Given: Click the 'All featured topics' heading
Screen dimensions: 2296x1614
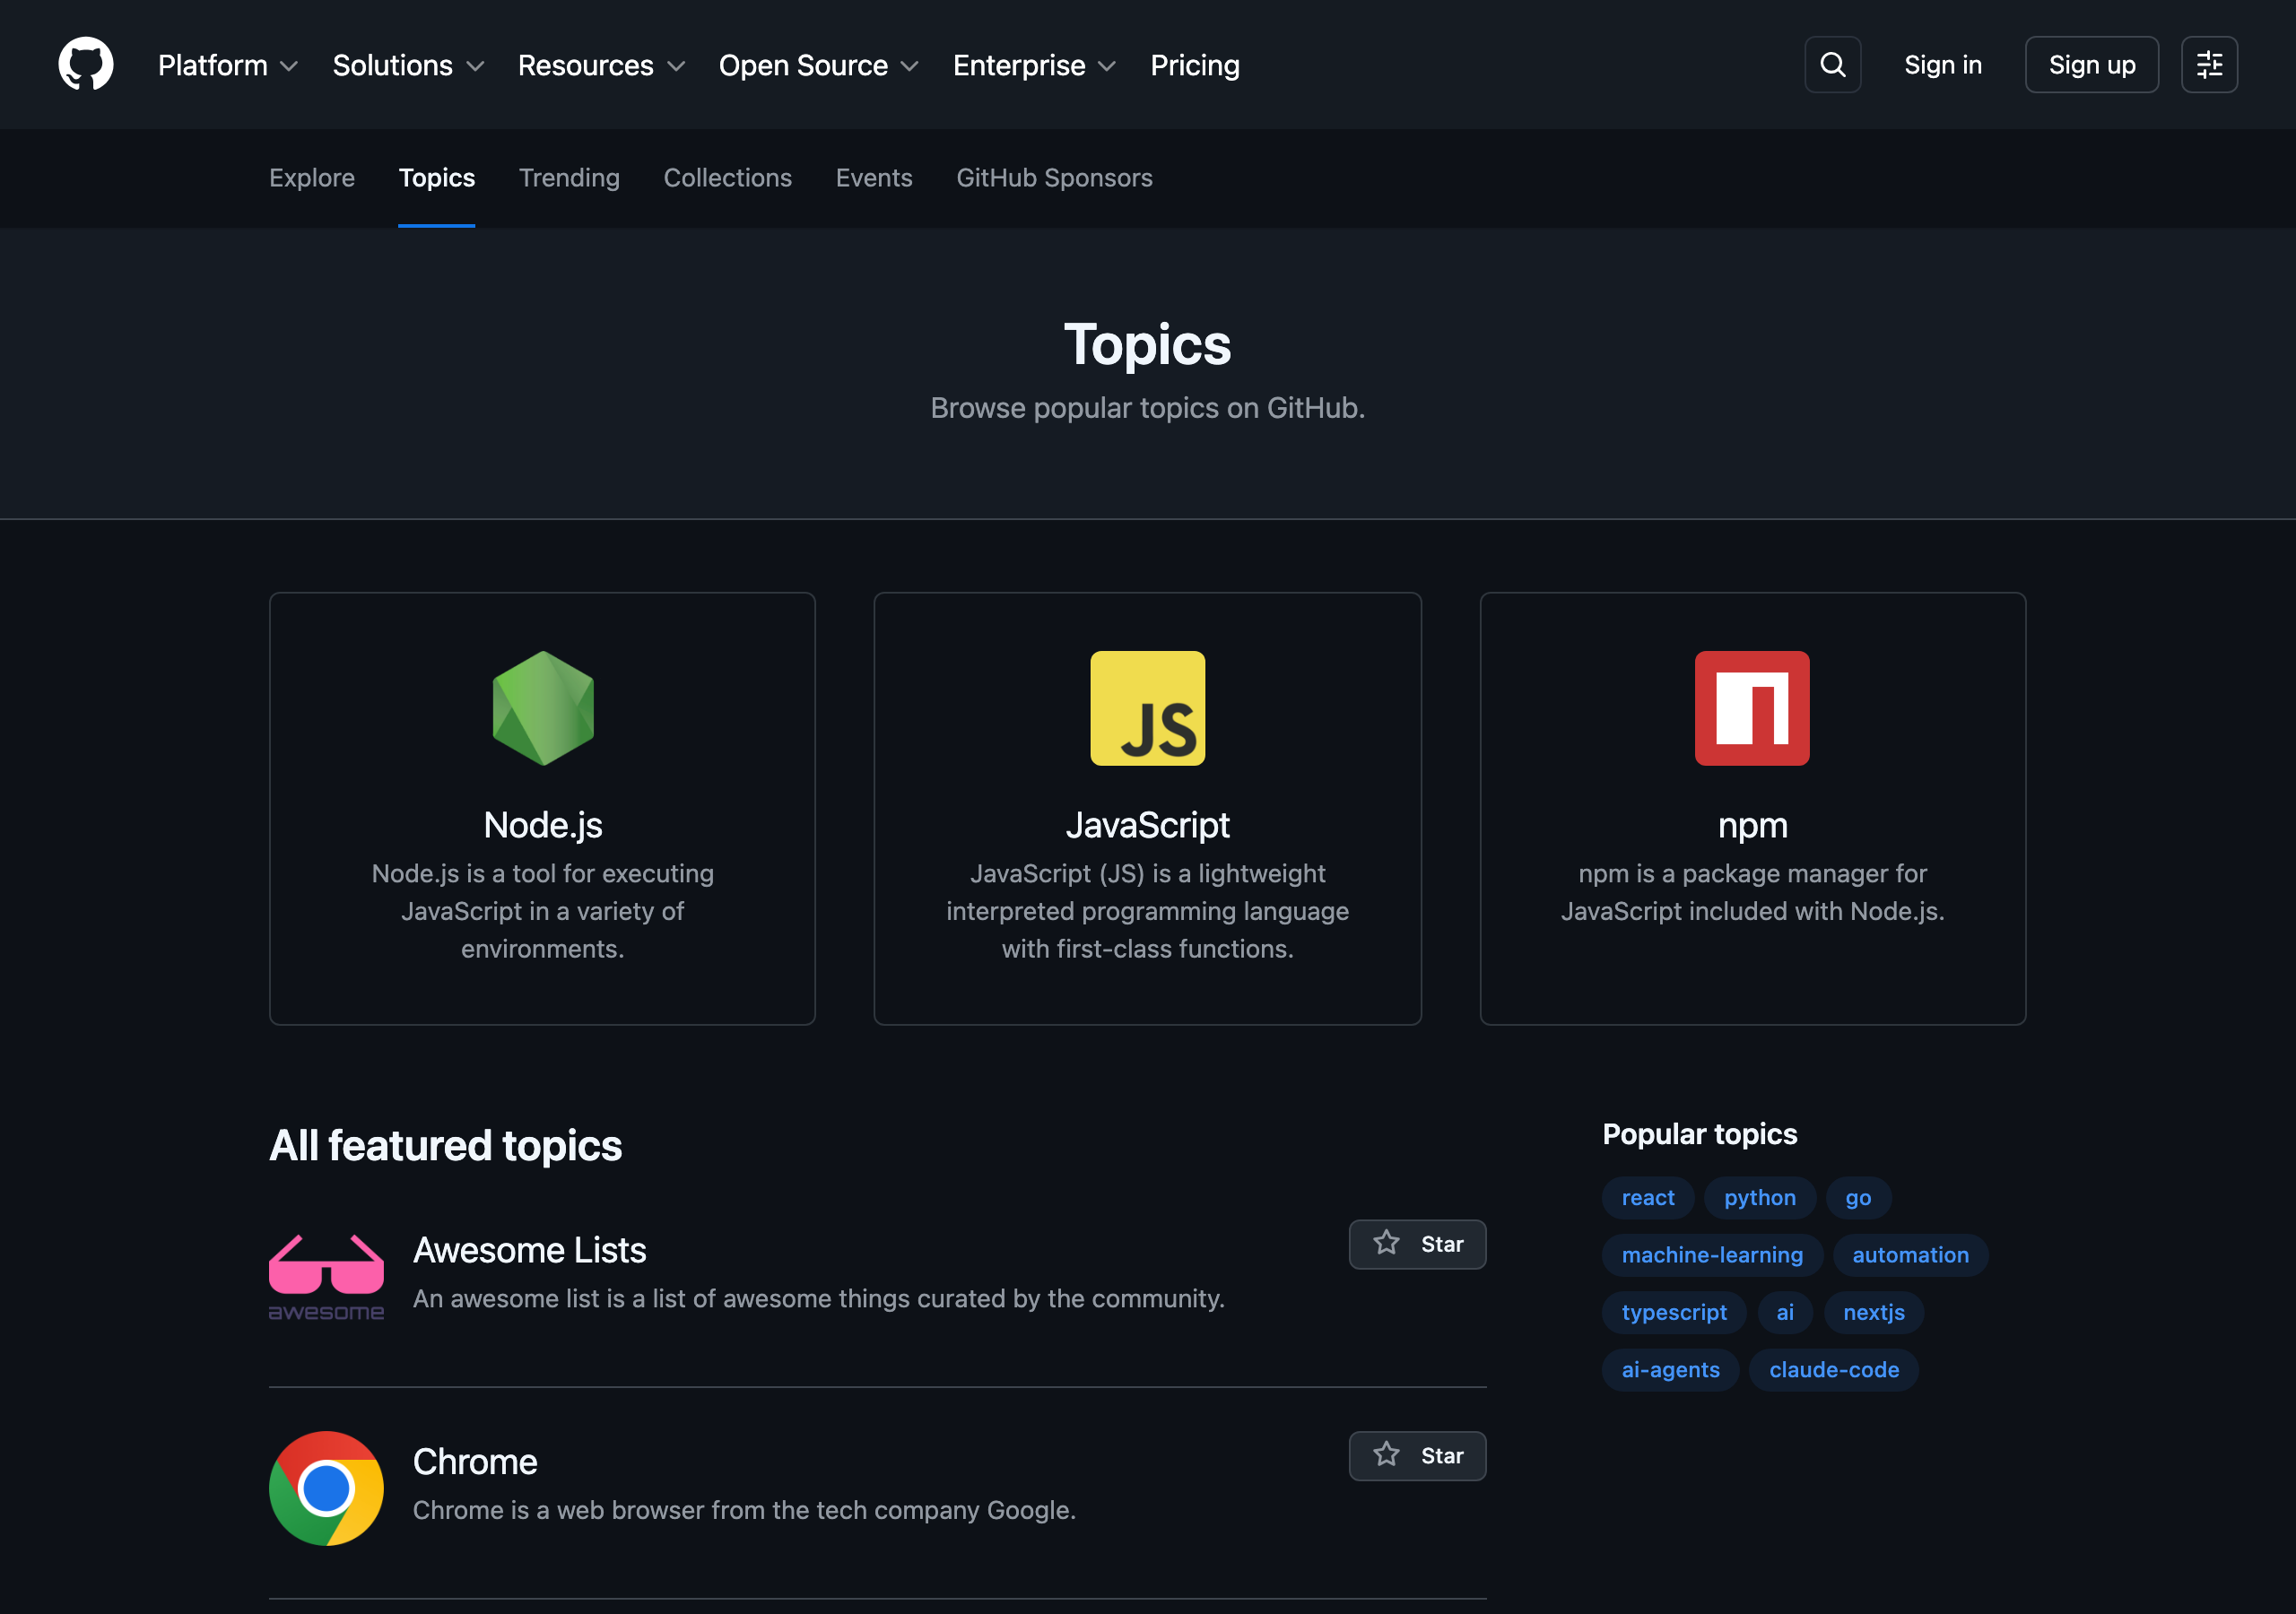Looking at the screenshot, I should point(445,1146).
